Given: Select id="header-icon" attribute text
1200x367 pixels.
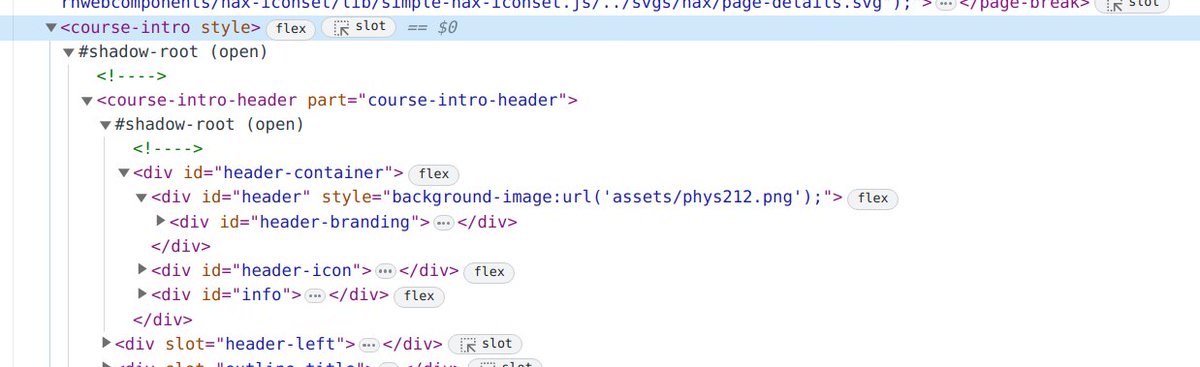Looking at the screenshot, I should (280, 271).
